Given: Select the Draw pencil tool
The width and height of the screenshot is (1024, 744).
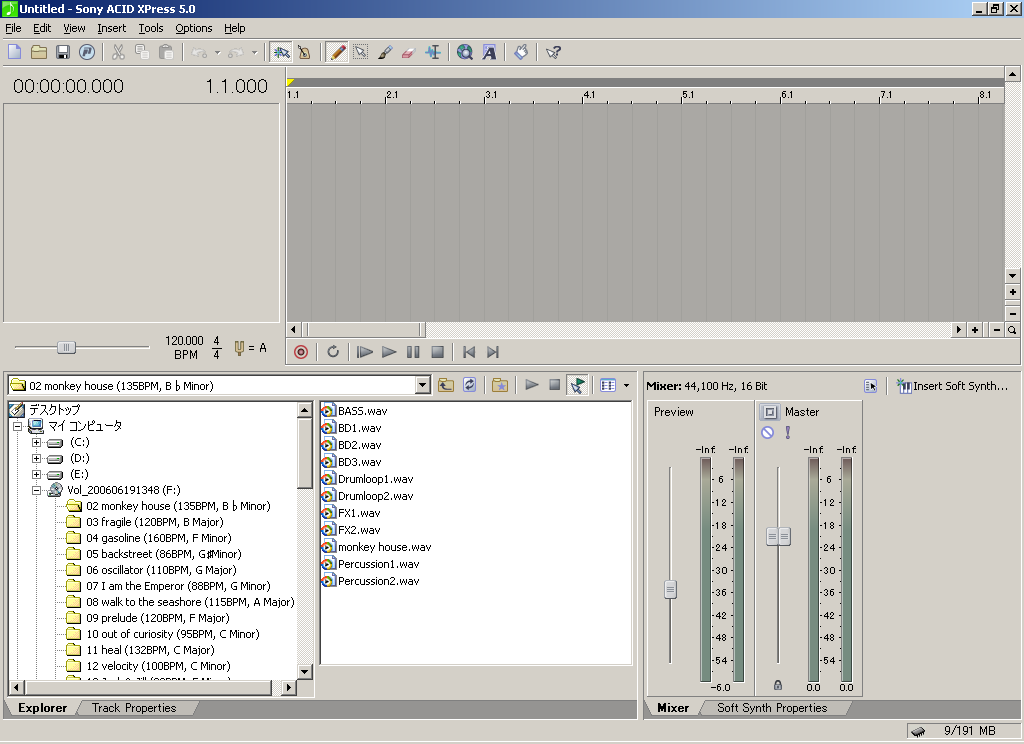Looking at the screenshot, I should [x=337, y=52].
